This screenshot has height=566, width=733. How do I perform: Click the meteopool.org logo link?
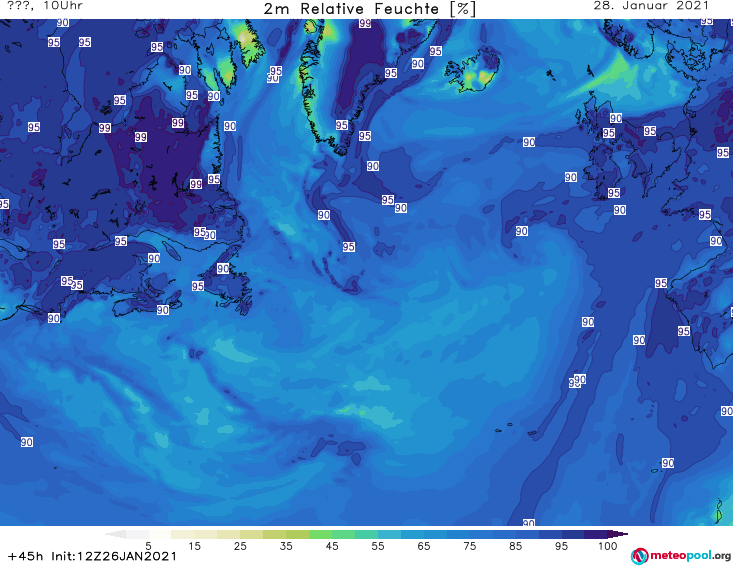pyautogui.click(x=681, y=556)
